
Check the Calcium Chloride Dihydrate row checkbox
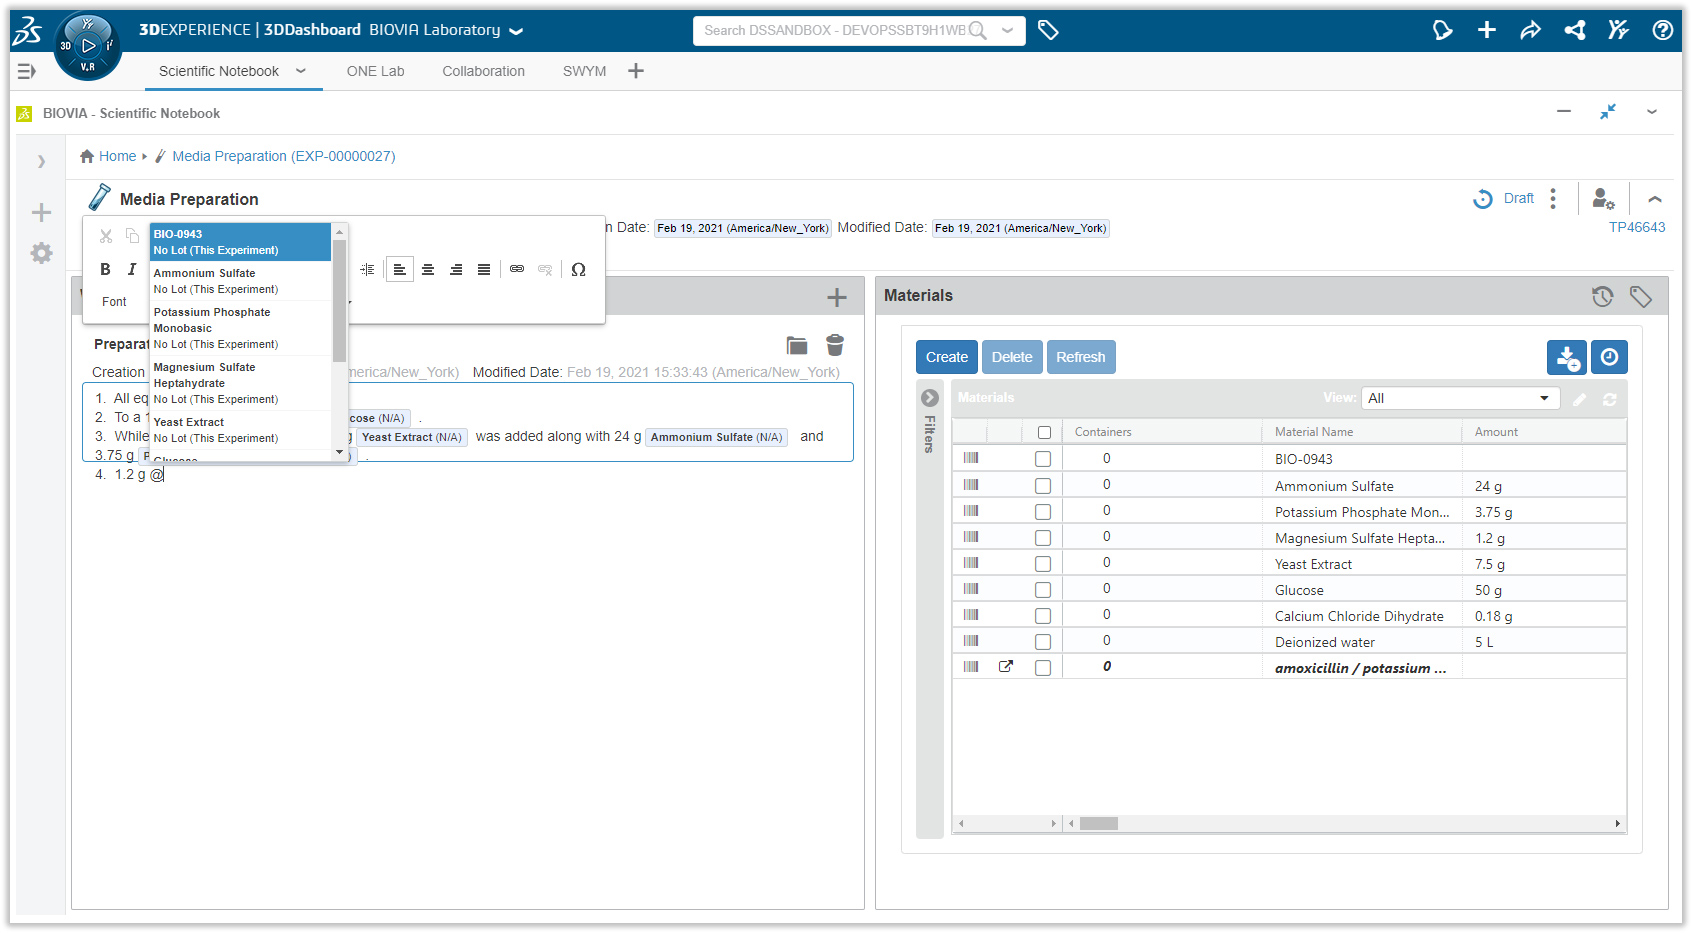coord(1043,615)
